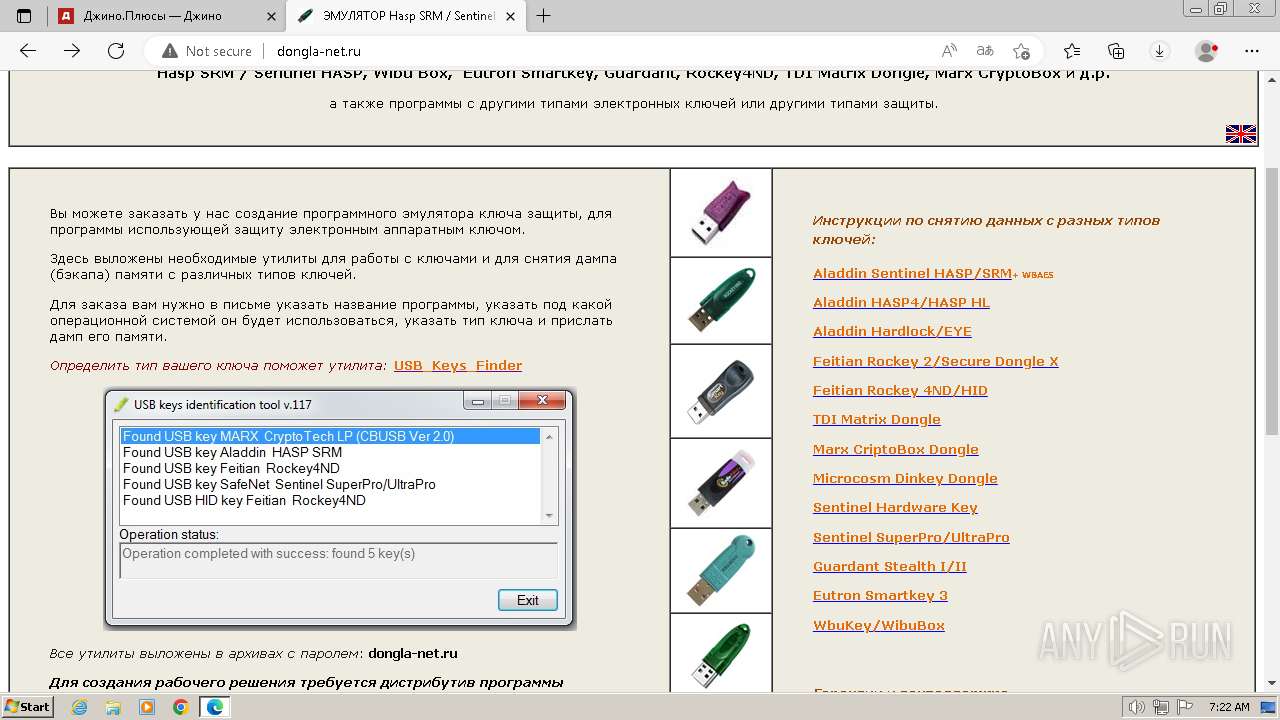
Task: Open the Feitian Rockey 4ND/HID link
Action: click(900, 390)
